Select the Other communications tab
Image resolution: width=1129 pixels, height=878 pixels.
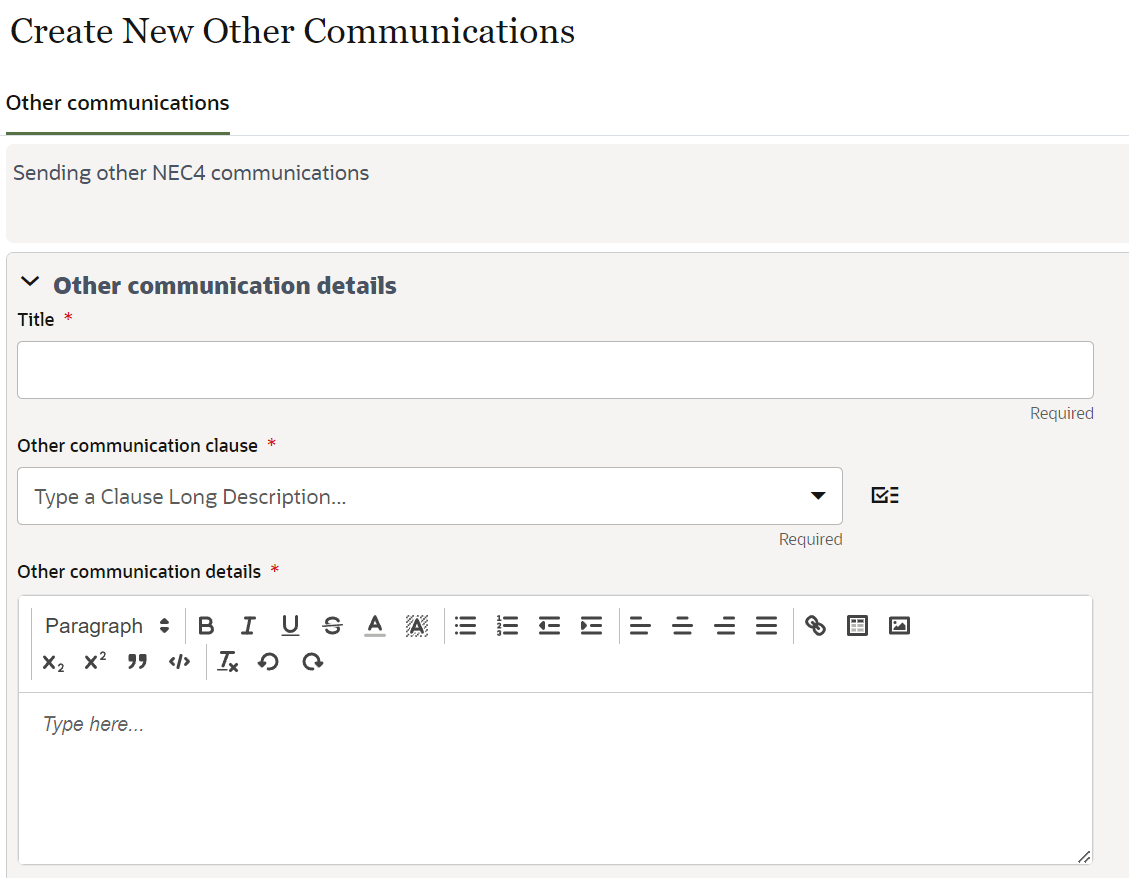(x=117, y=102)
